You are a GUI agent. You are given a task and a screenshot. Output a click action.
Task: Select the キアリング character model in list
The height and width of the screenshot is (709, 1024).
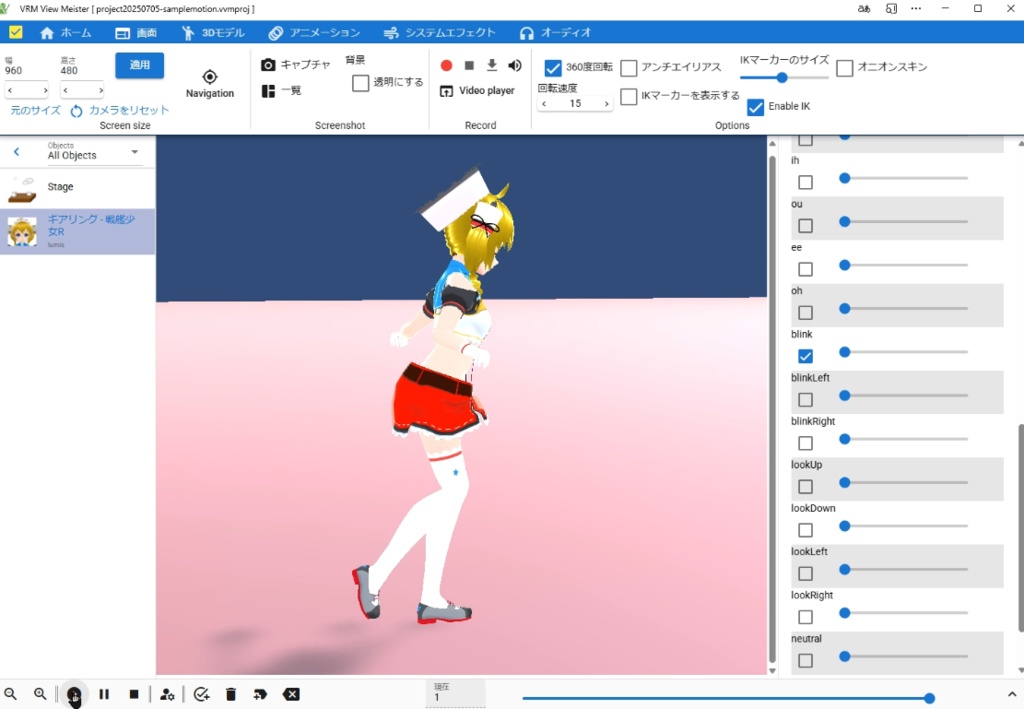tap(78, 231)
